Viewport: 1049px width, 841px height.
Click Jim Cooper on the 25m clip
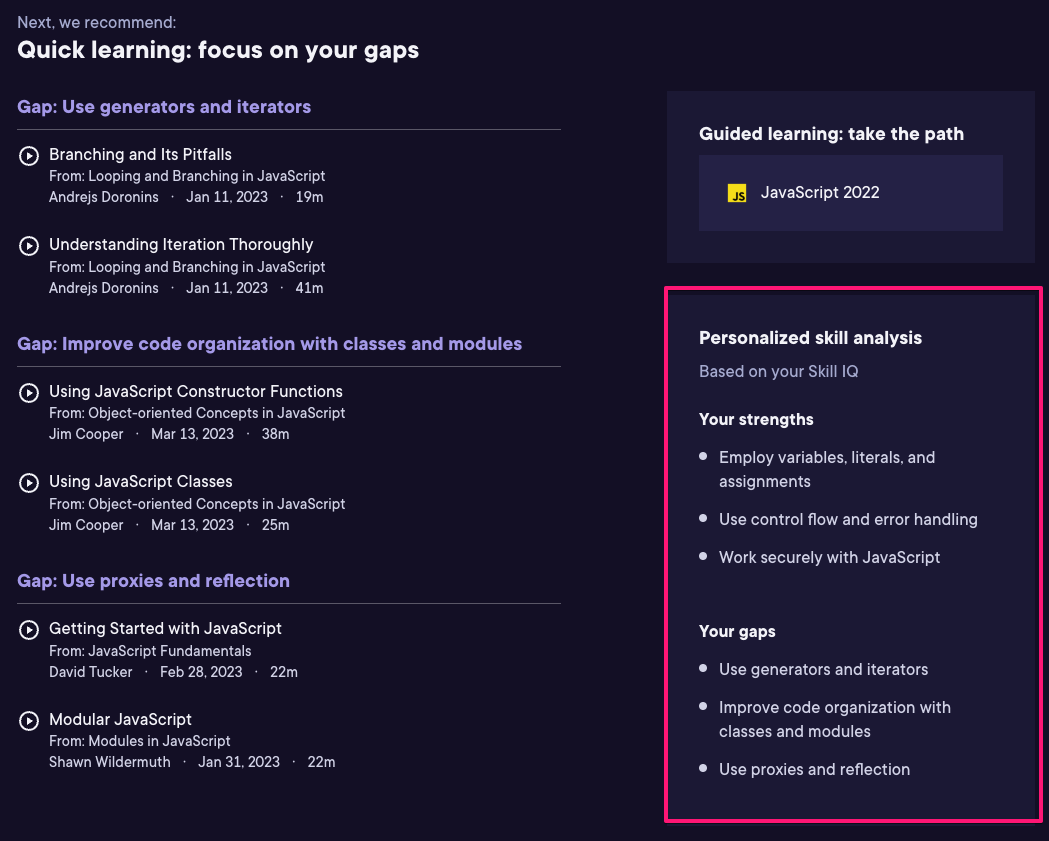click(x=86, y=525)
